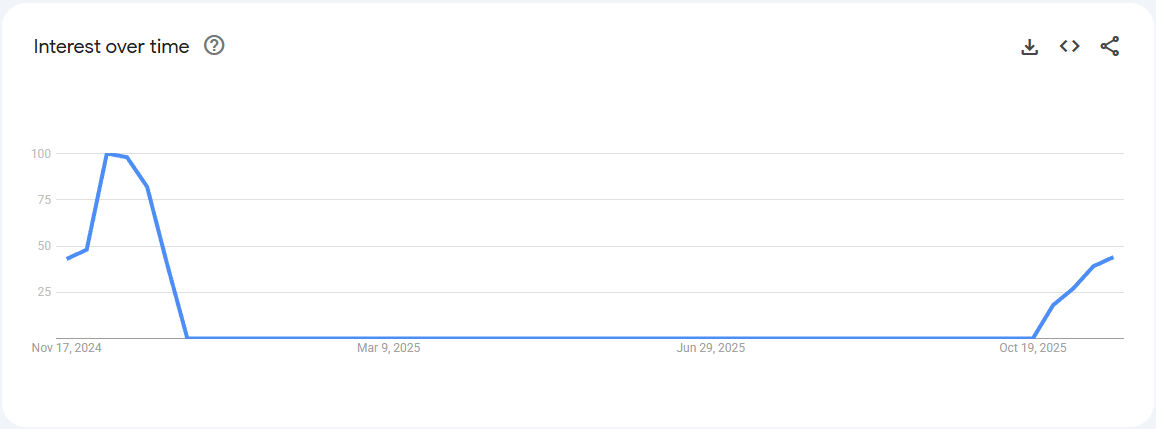Screen dimensions: 1156x429
Task: Click the "Mar 9, 2025" date label
Action: pyautogui.click(x=388, y=348)
